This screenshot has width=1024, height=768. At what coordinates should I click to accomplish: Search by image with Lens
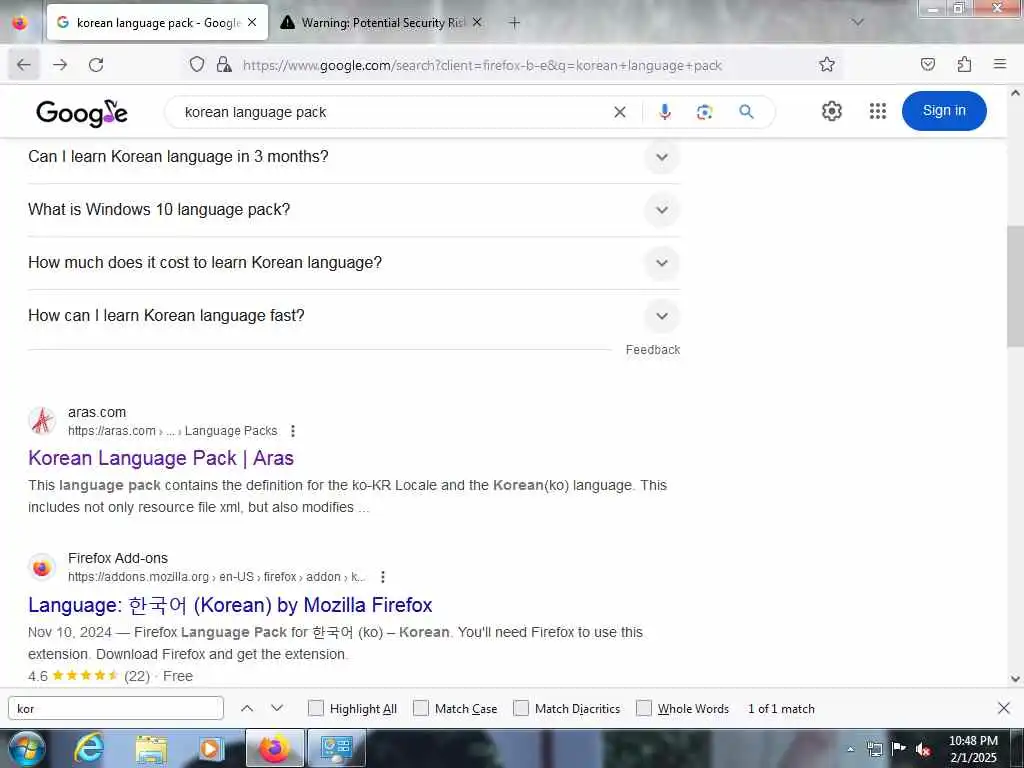(x=705, y=112)
